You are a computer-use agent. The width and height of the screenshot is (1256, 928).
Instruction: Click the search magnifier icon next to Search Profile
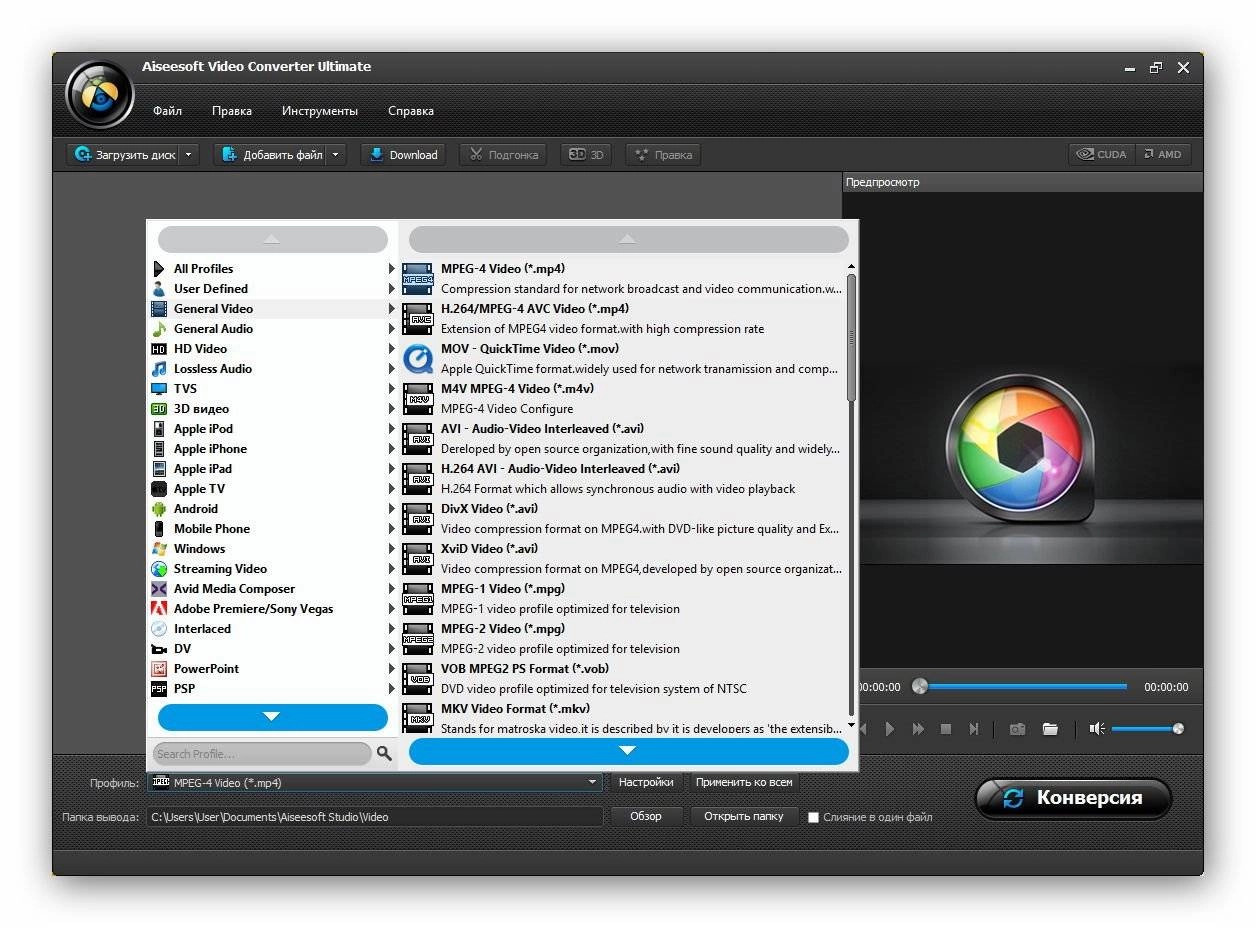coord(385,753)
